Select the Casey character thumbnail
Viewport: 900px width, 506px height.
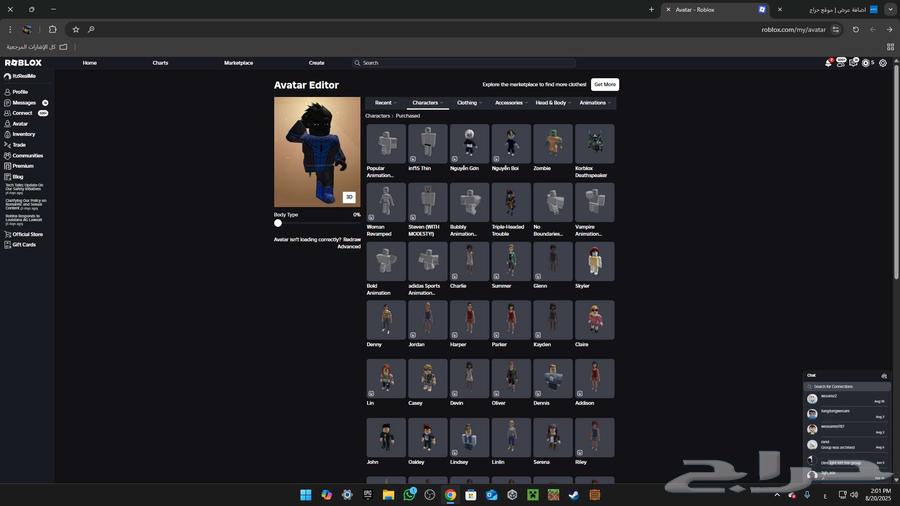pyautogui.click(x=428, y=379)
